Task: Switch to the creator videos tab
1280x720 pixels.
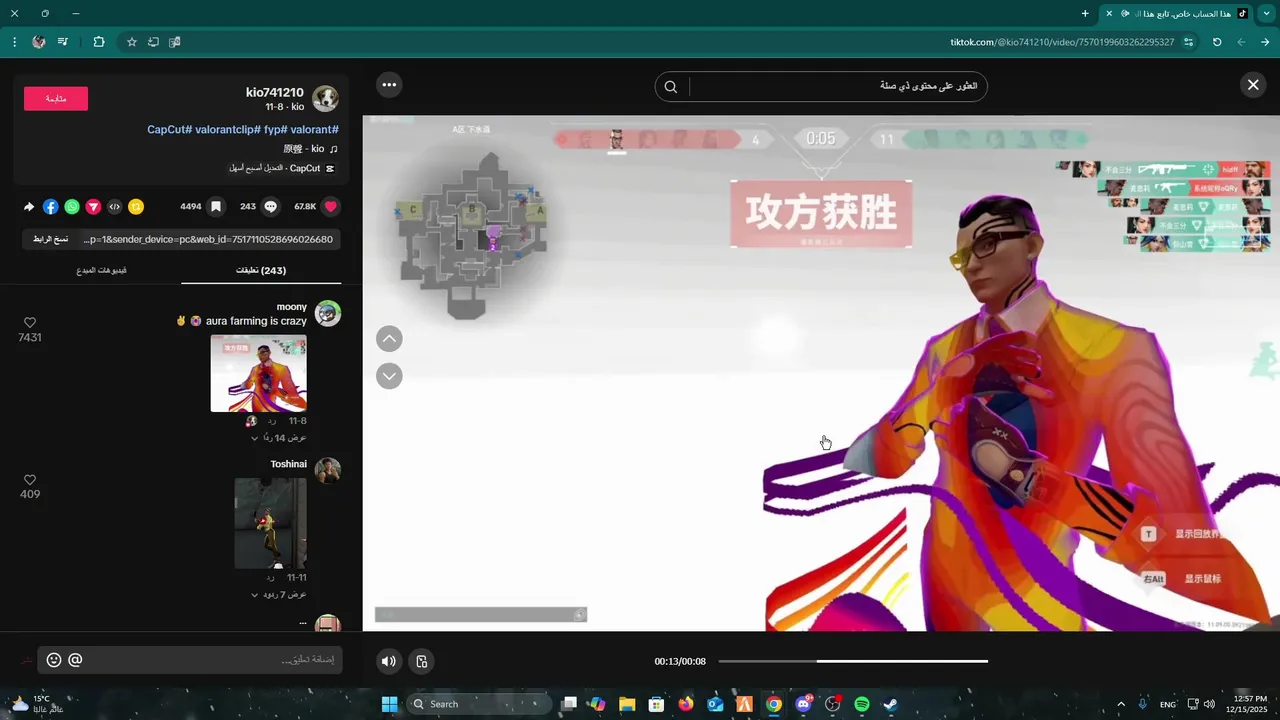Action: click(x=101, y=270)
